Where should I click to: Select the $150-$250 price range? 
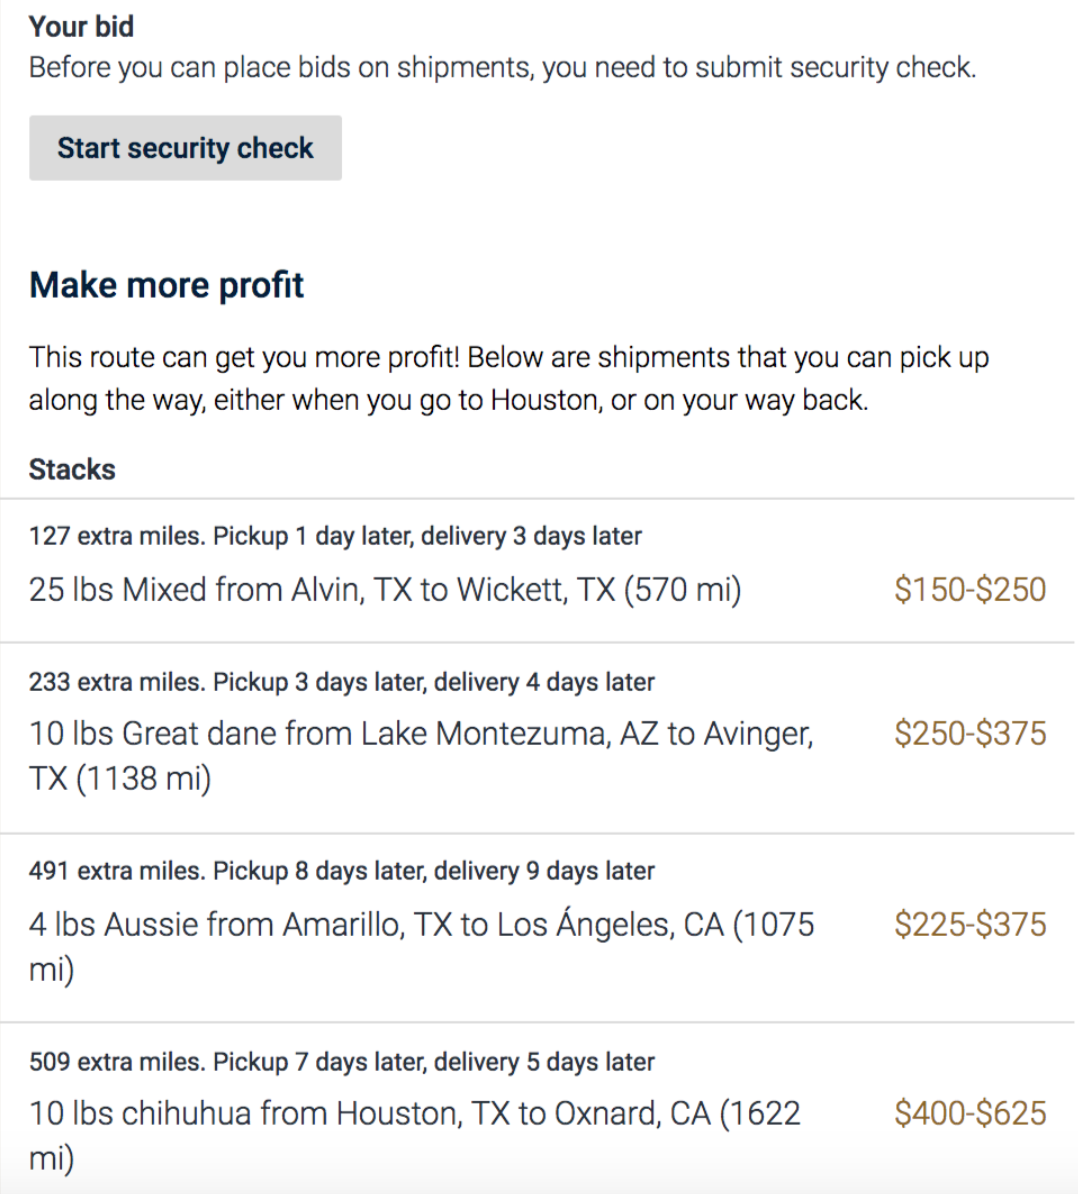tap(970, 589)
